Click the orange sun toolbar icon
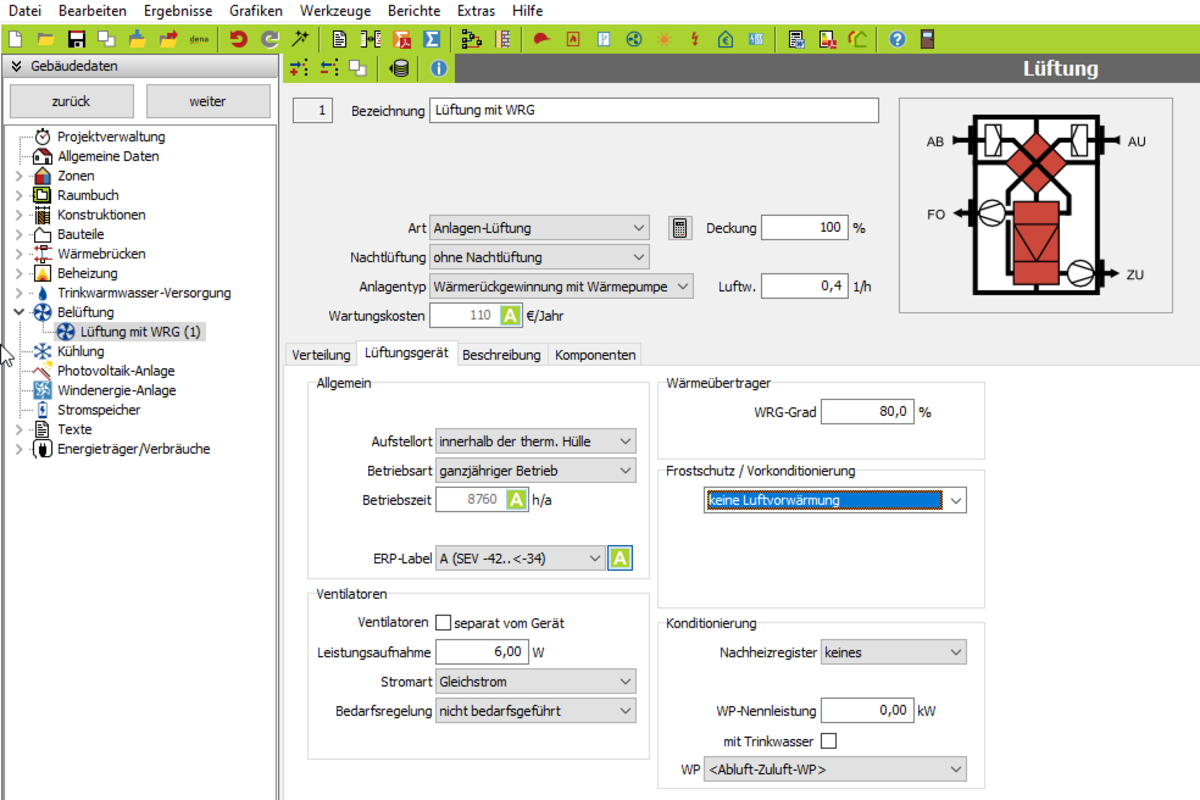Viewport: 1200px width, 800px height. point(664,39)
